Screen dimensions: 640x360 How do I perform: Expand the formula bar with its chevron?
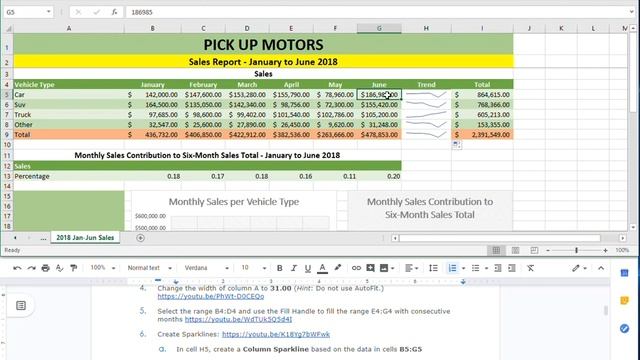632,12
